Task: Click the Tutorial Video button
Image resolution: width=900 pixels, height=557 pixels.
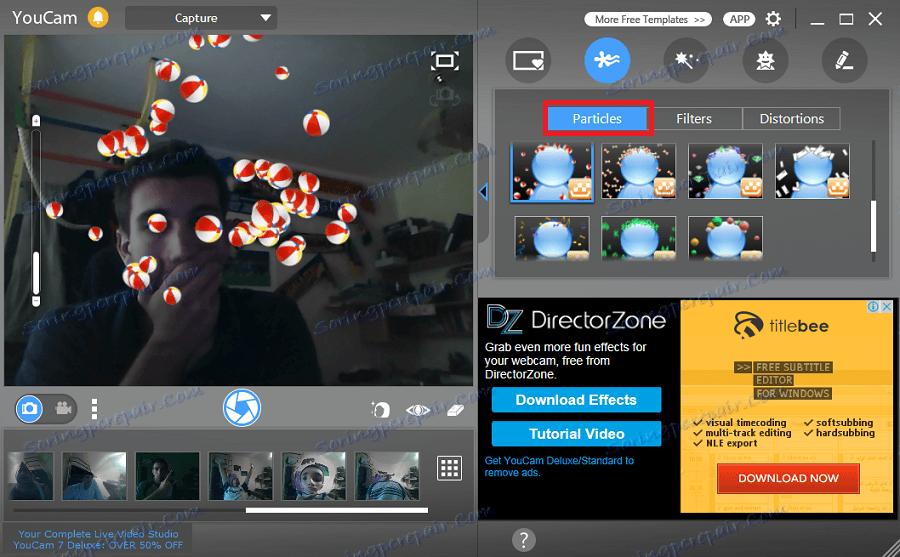Action: [x=576, y=434]
